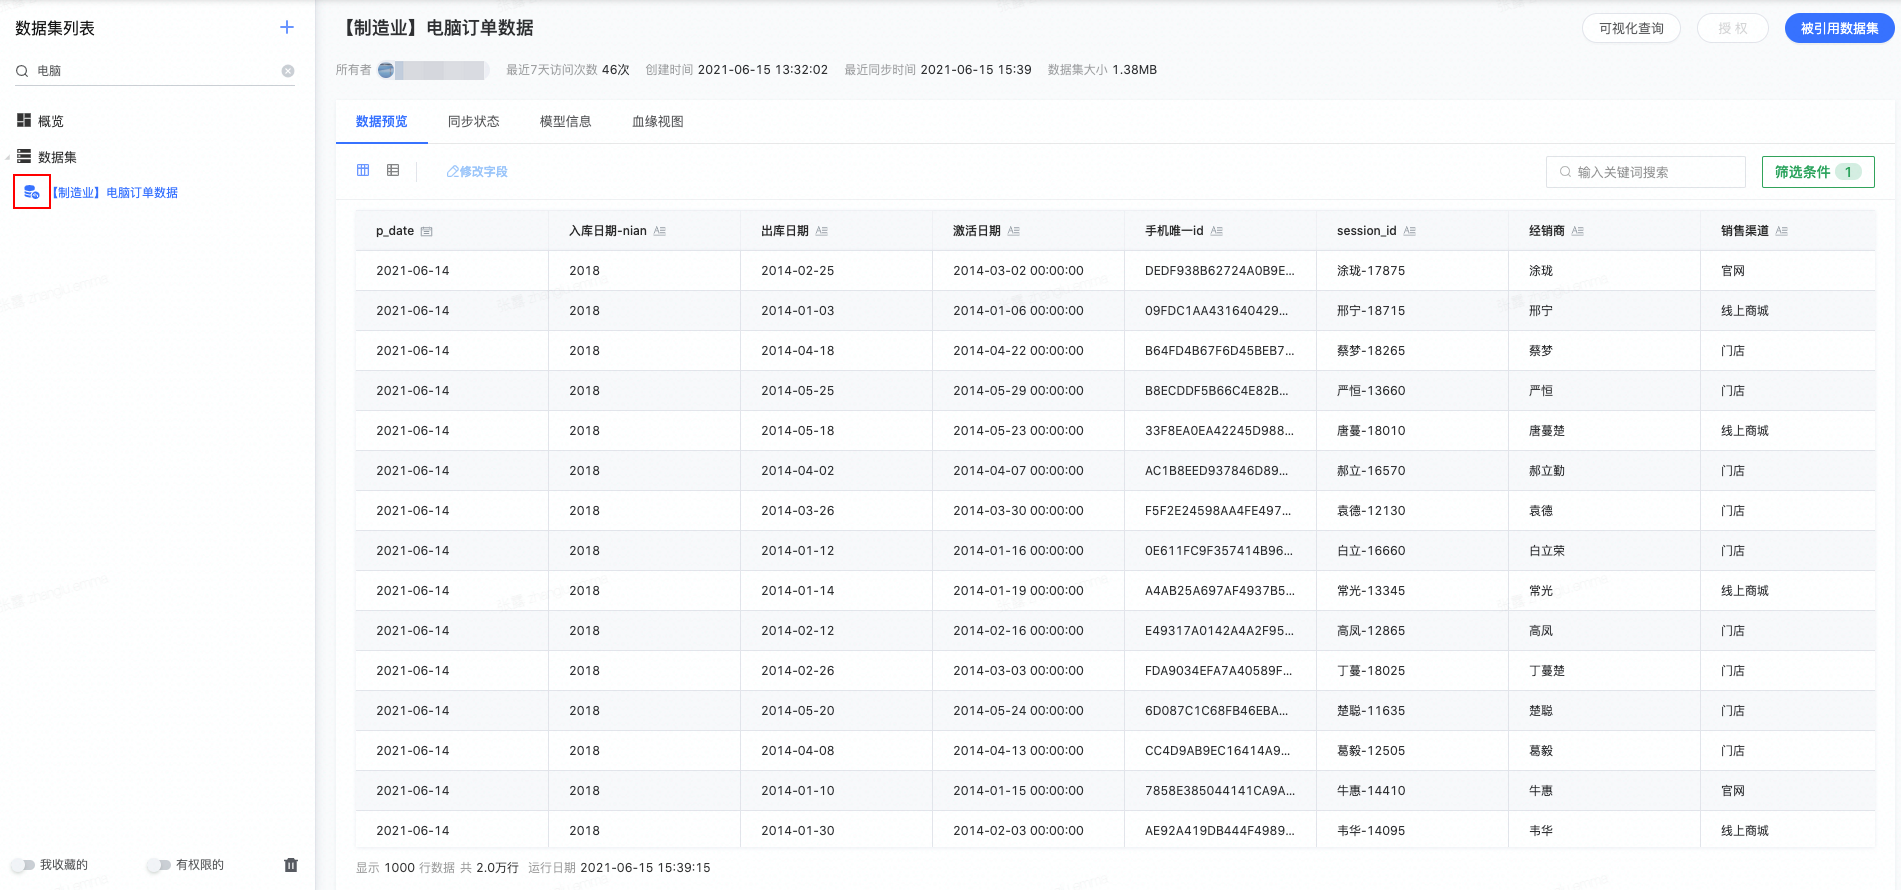Image resolution: width=1901 pixels, height=890 pixels.
Task: Click the 手机唯一id column type icon
Action: 1217,231
